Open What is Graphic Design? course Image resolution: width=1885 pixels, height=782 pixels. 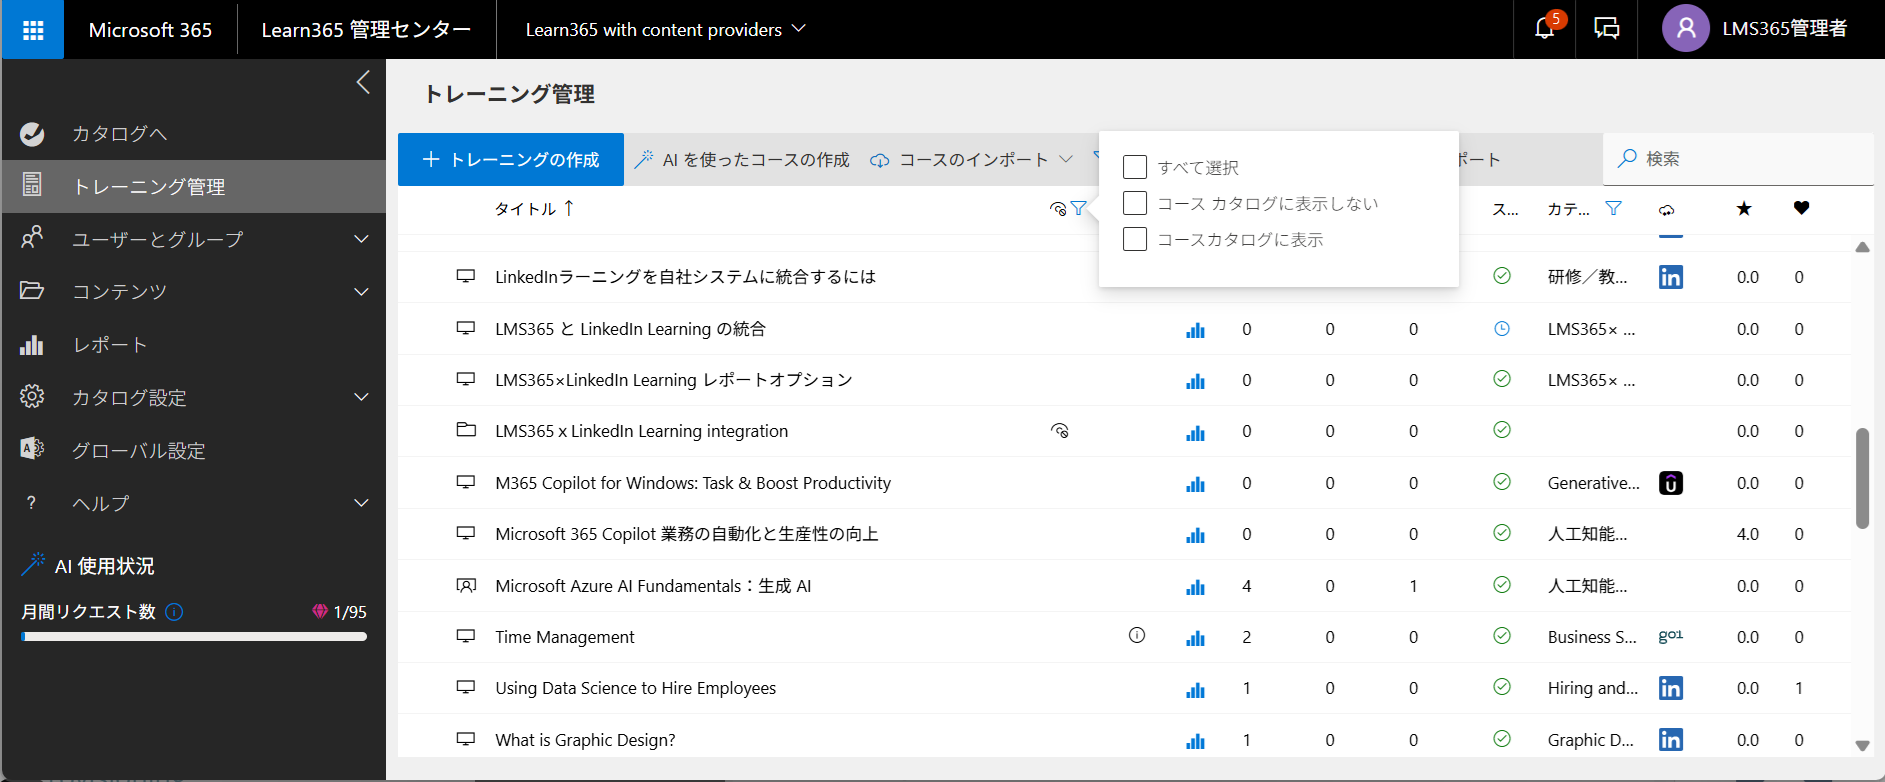[x=585, y=740]
